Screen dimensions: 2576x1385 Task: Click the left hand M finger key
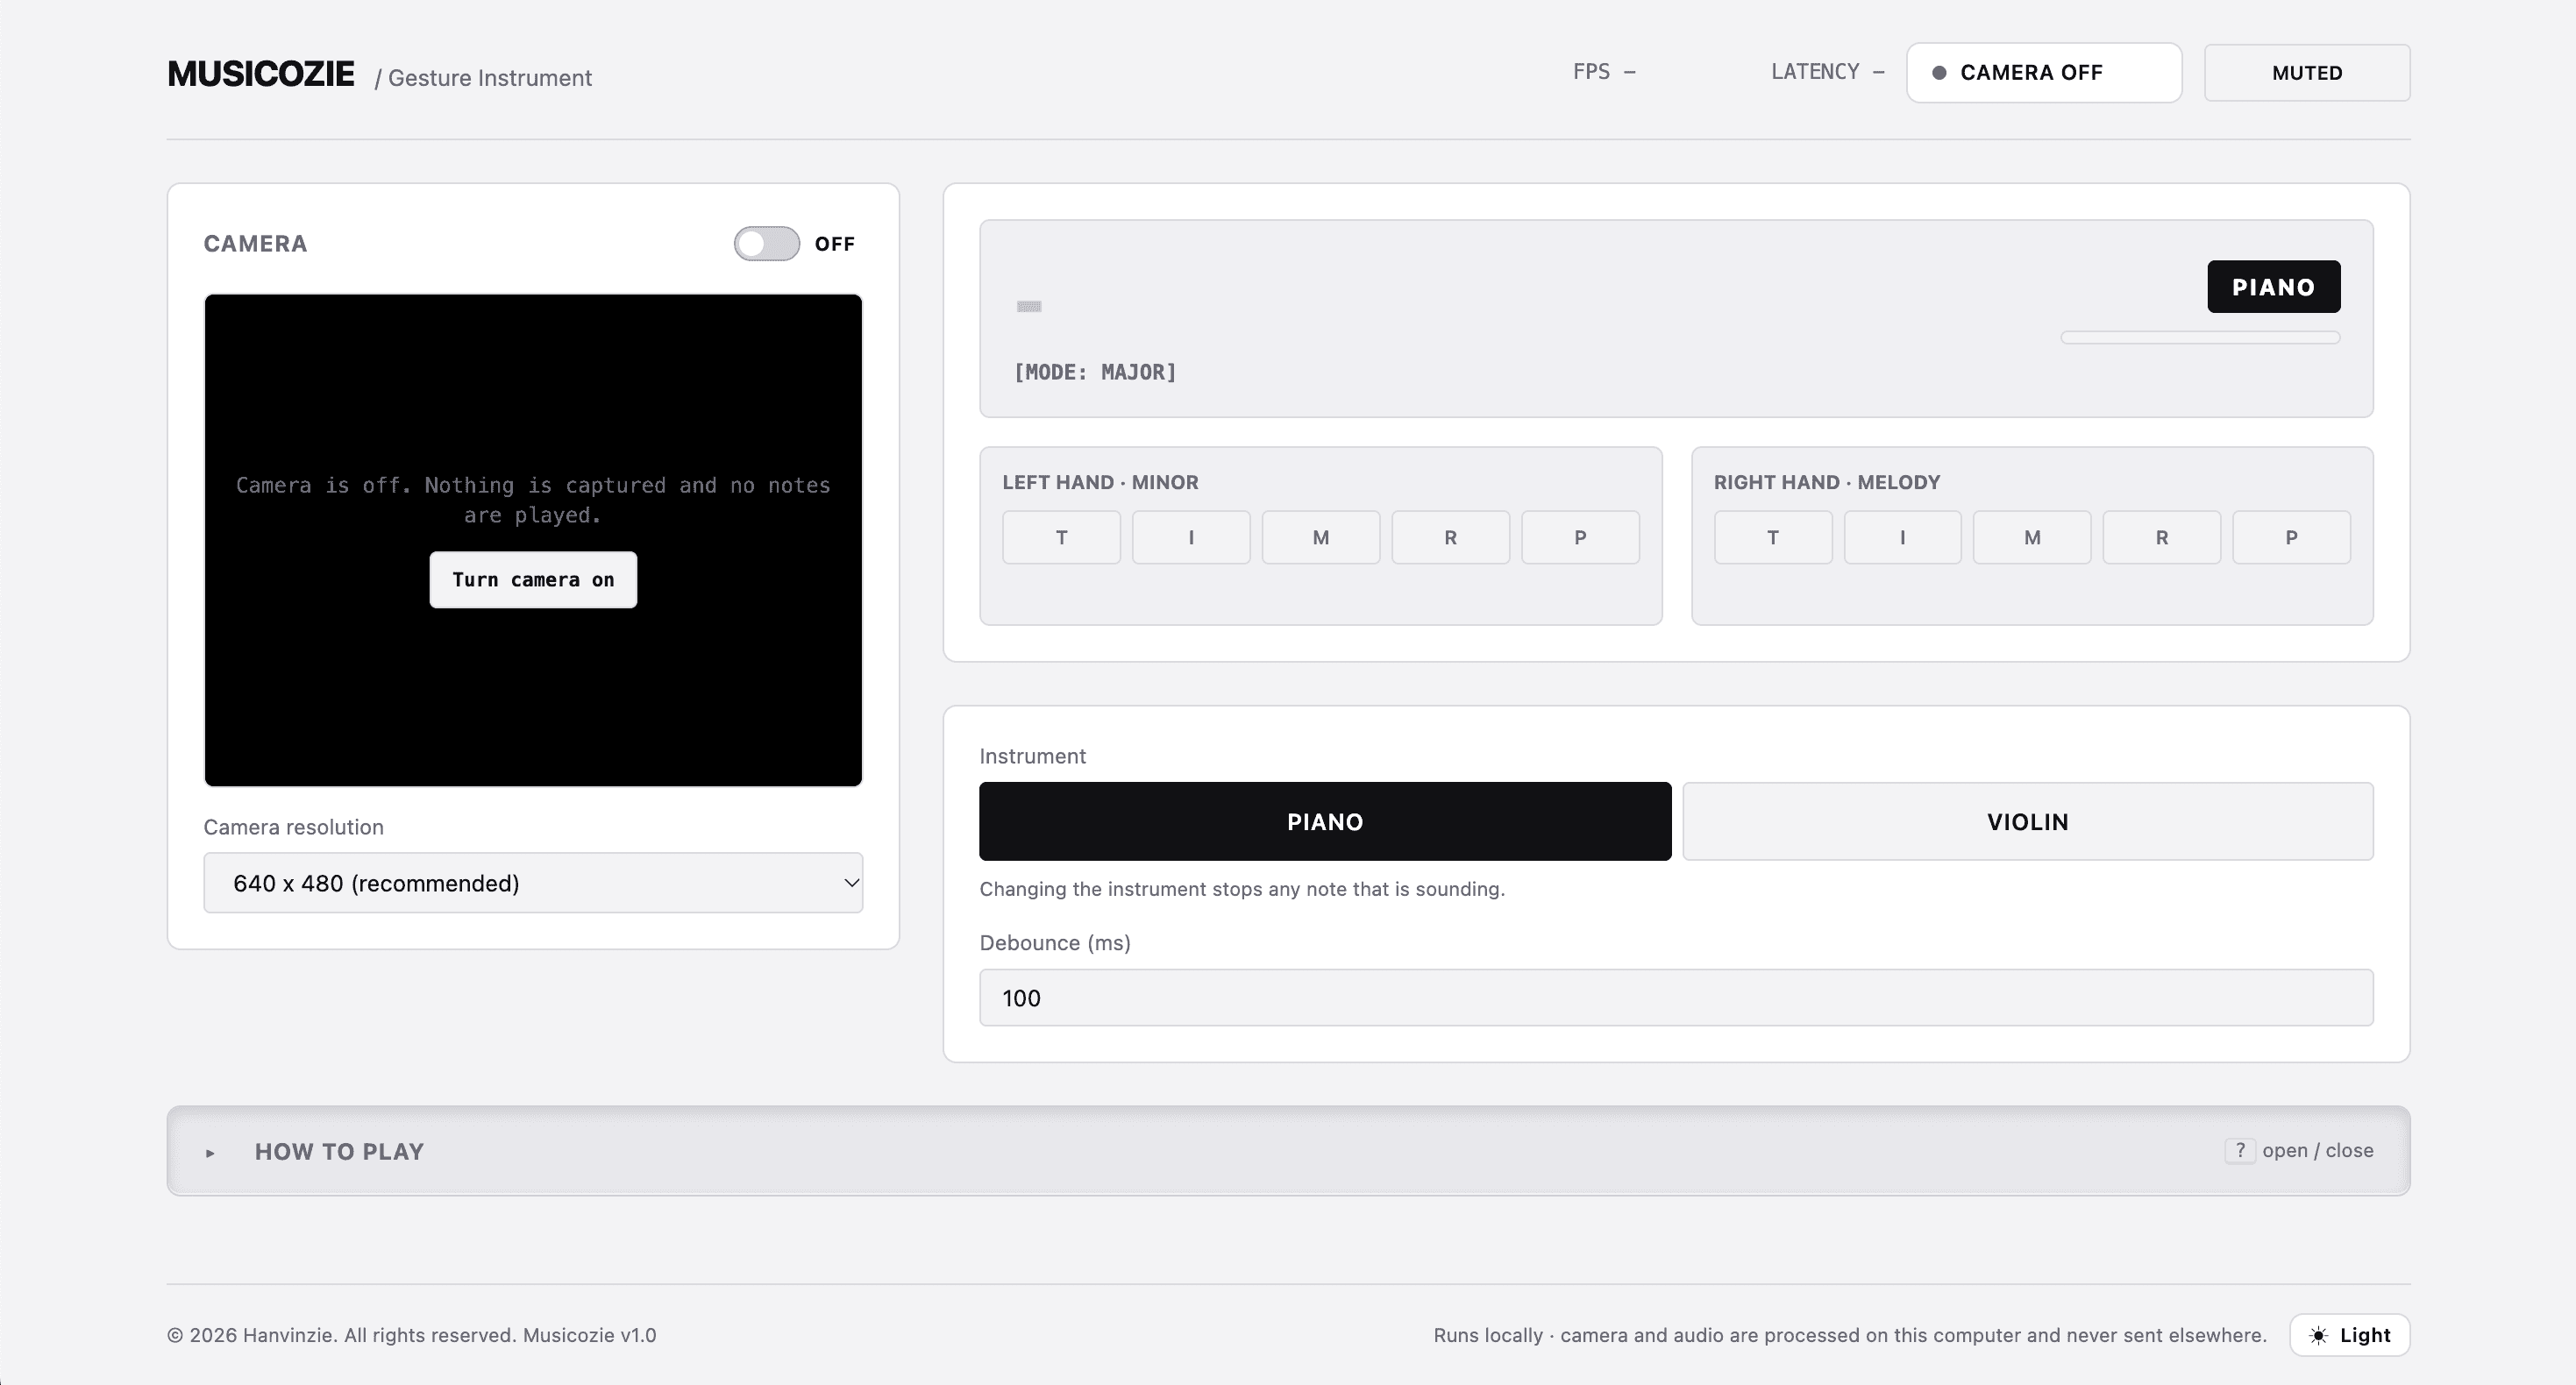(1321, 537)
